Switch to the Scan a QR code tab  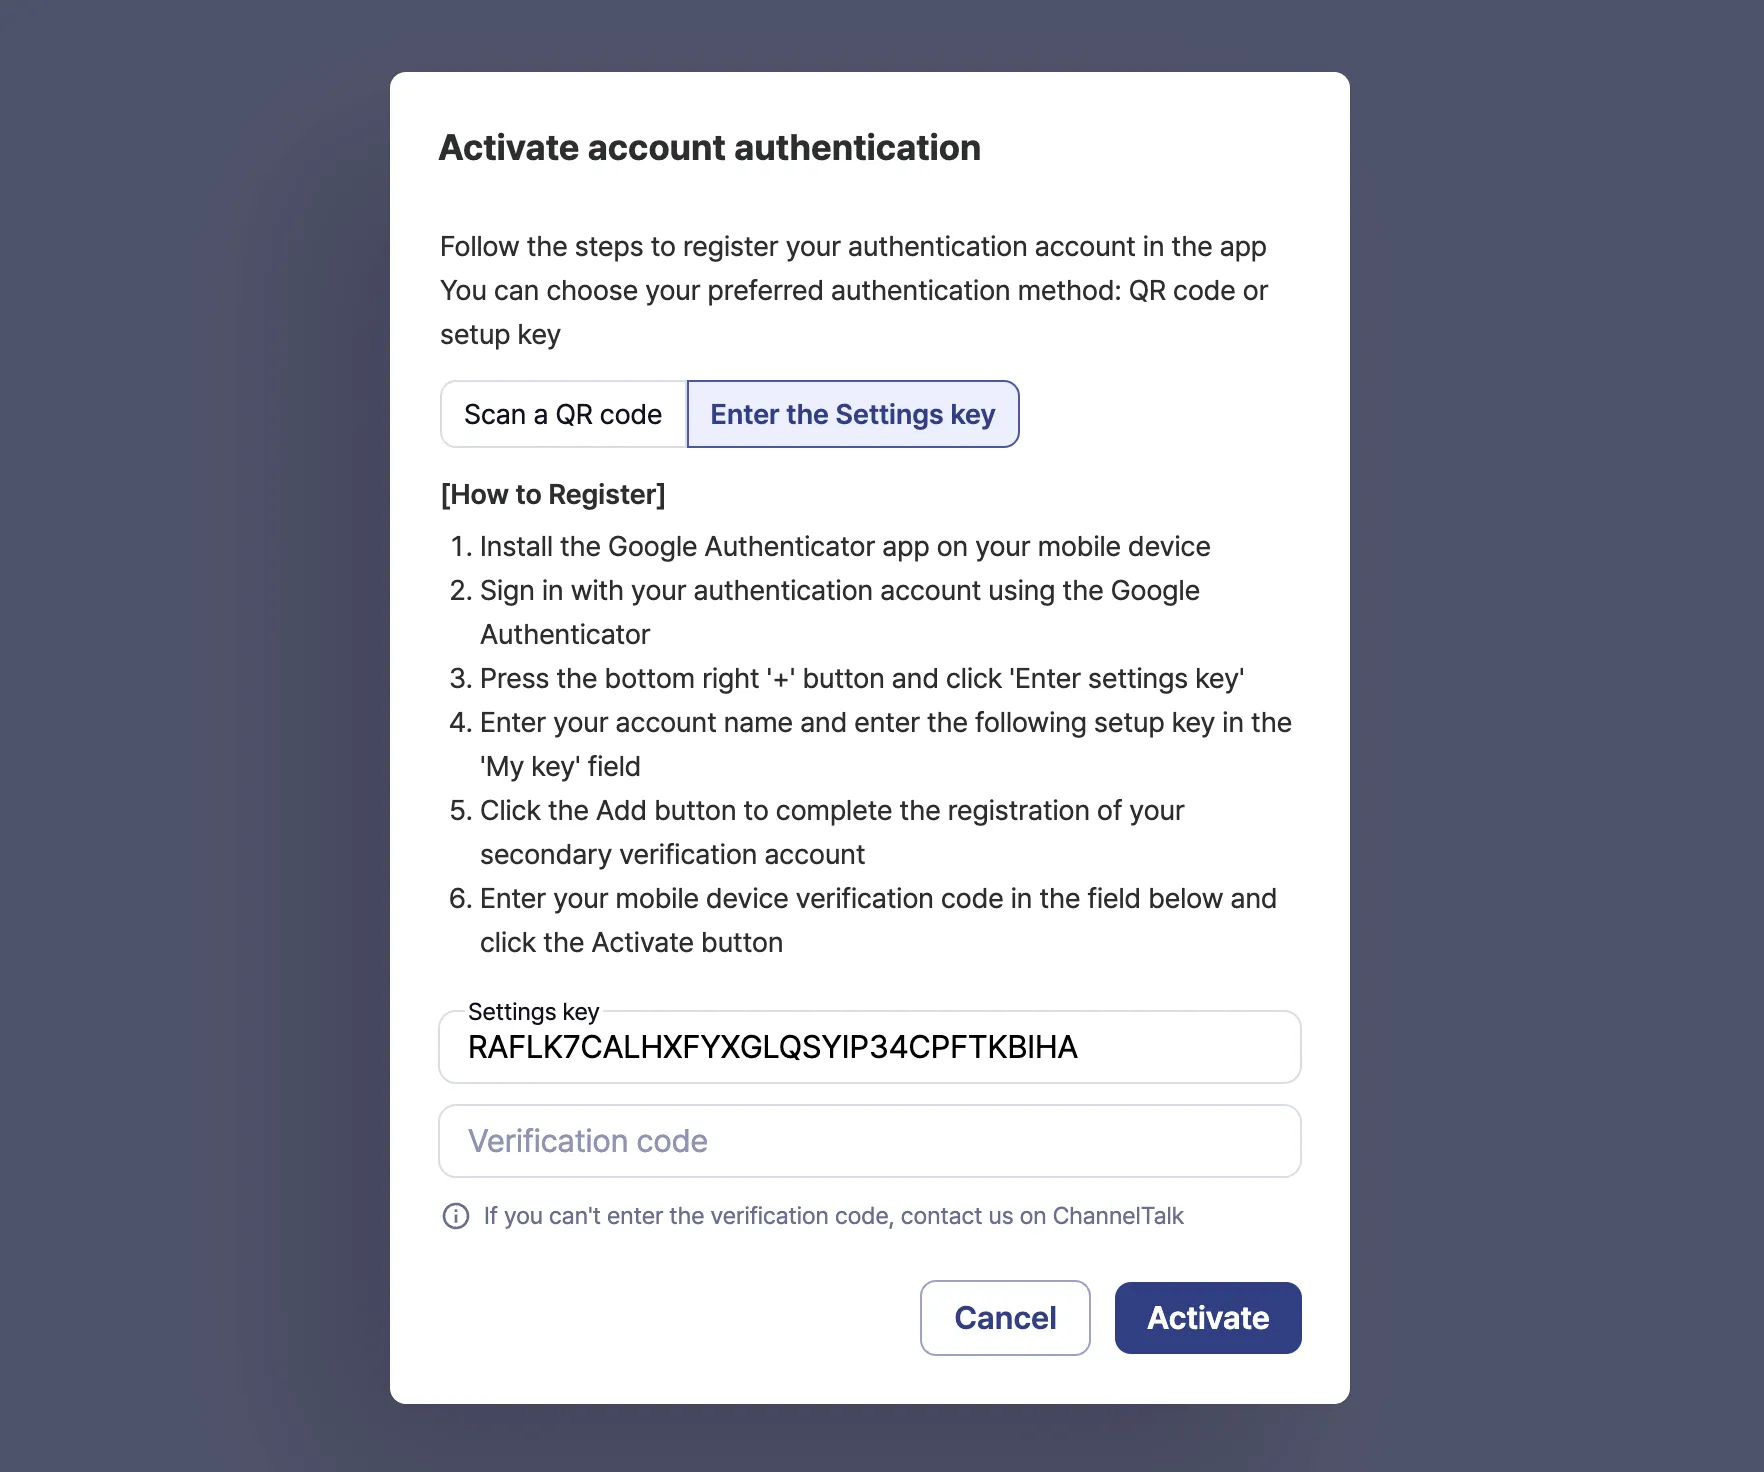tap(563, 414)
